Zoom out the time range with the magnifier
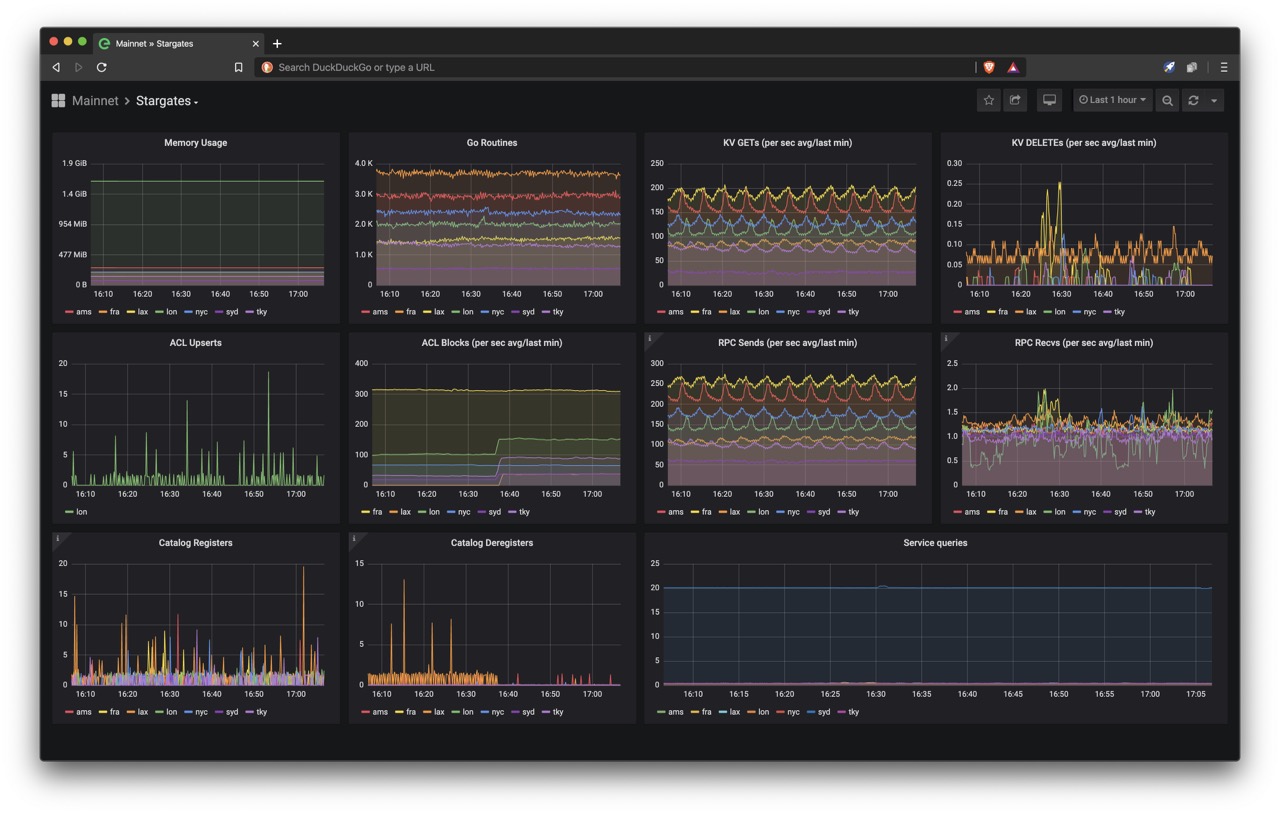The width and height of the screenshot is (1280, 814). pyautogui.click(x=1167, y=100)
